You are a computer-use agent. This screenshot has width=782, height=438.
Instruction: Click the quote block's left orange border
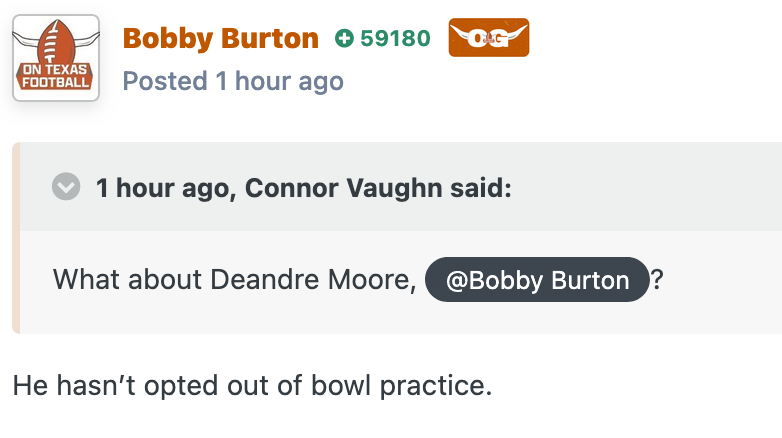pyautogui.click(x=16, y=238)
